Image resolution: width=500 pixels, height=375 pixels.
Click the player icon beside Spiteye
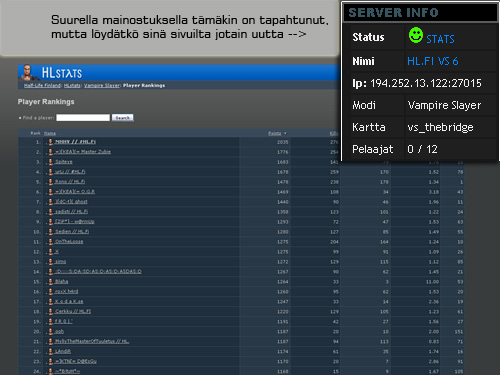pyautogui.click(x=50, y=162)
